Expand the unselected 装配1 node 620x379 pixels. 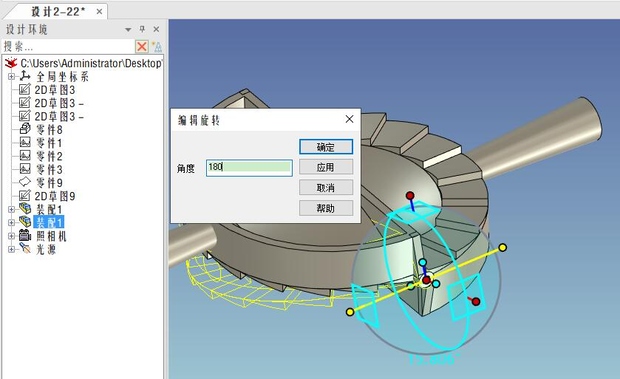click(x=11, y=209)
